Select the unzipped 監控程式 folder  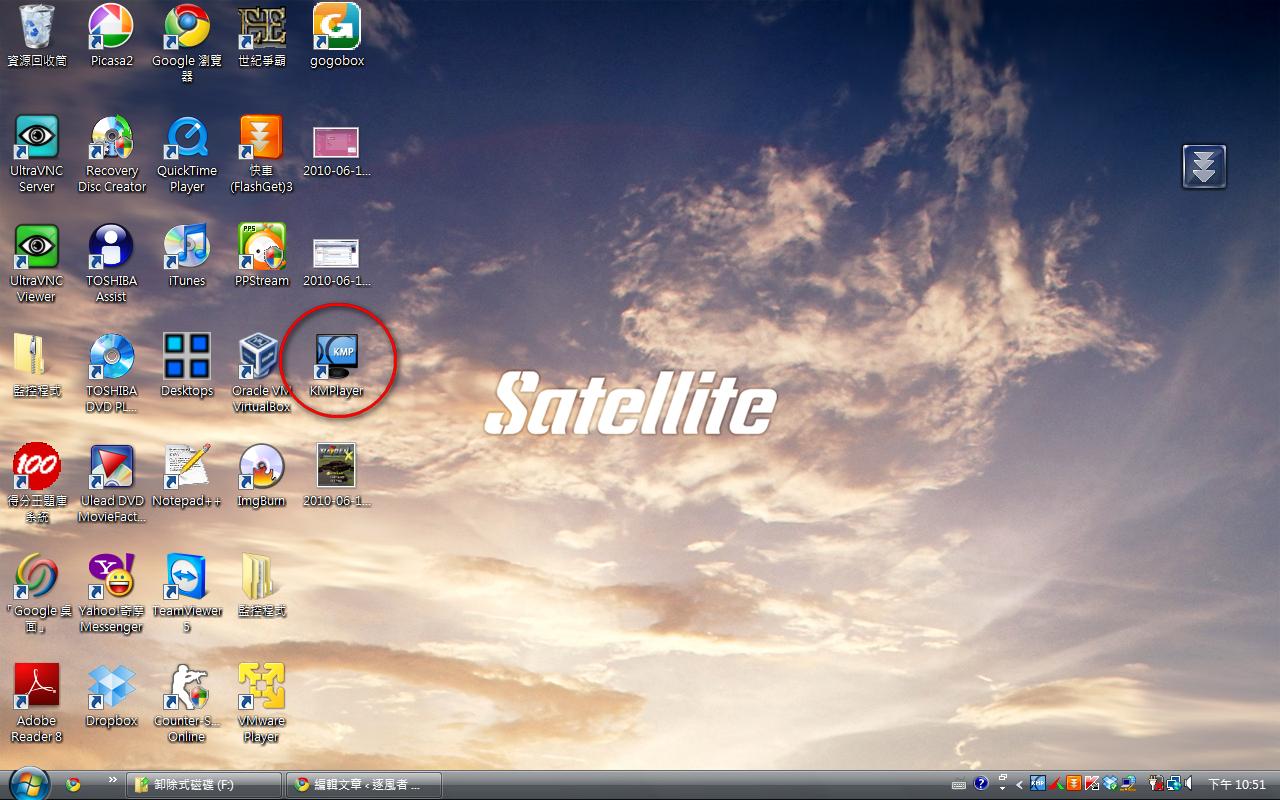click(261, 587)
